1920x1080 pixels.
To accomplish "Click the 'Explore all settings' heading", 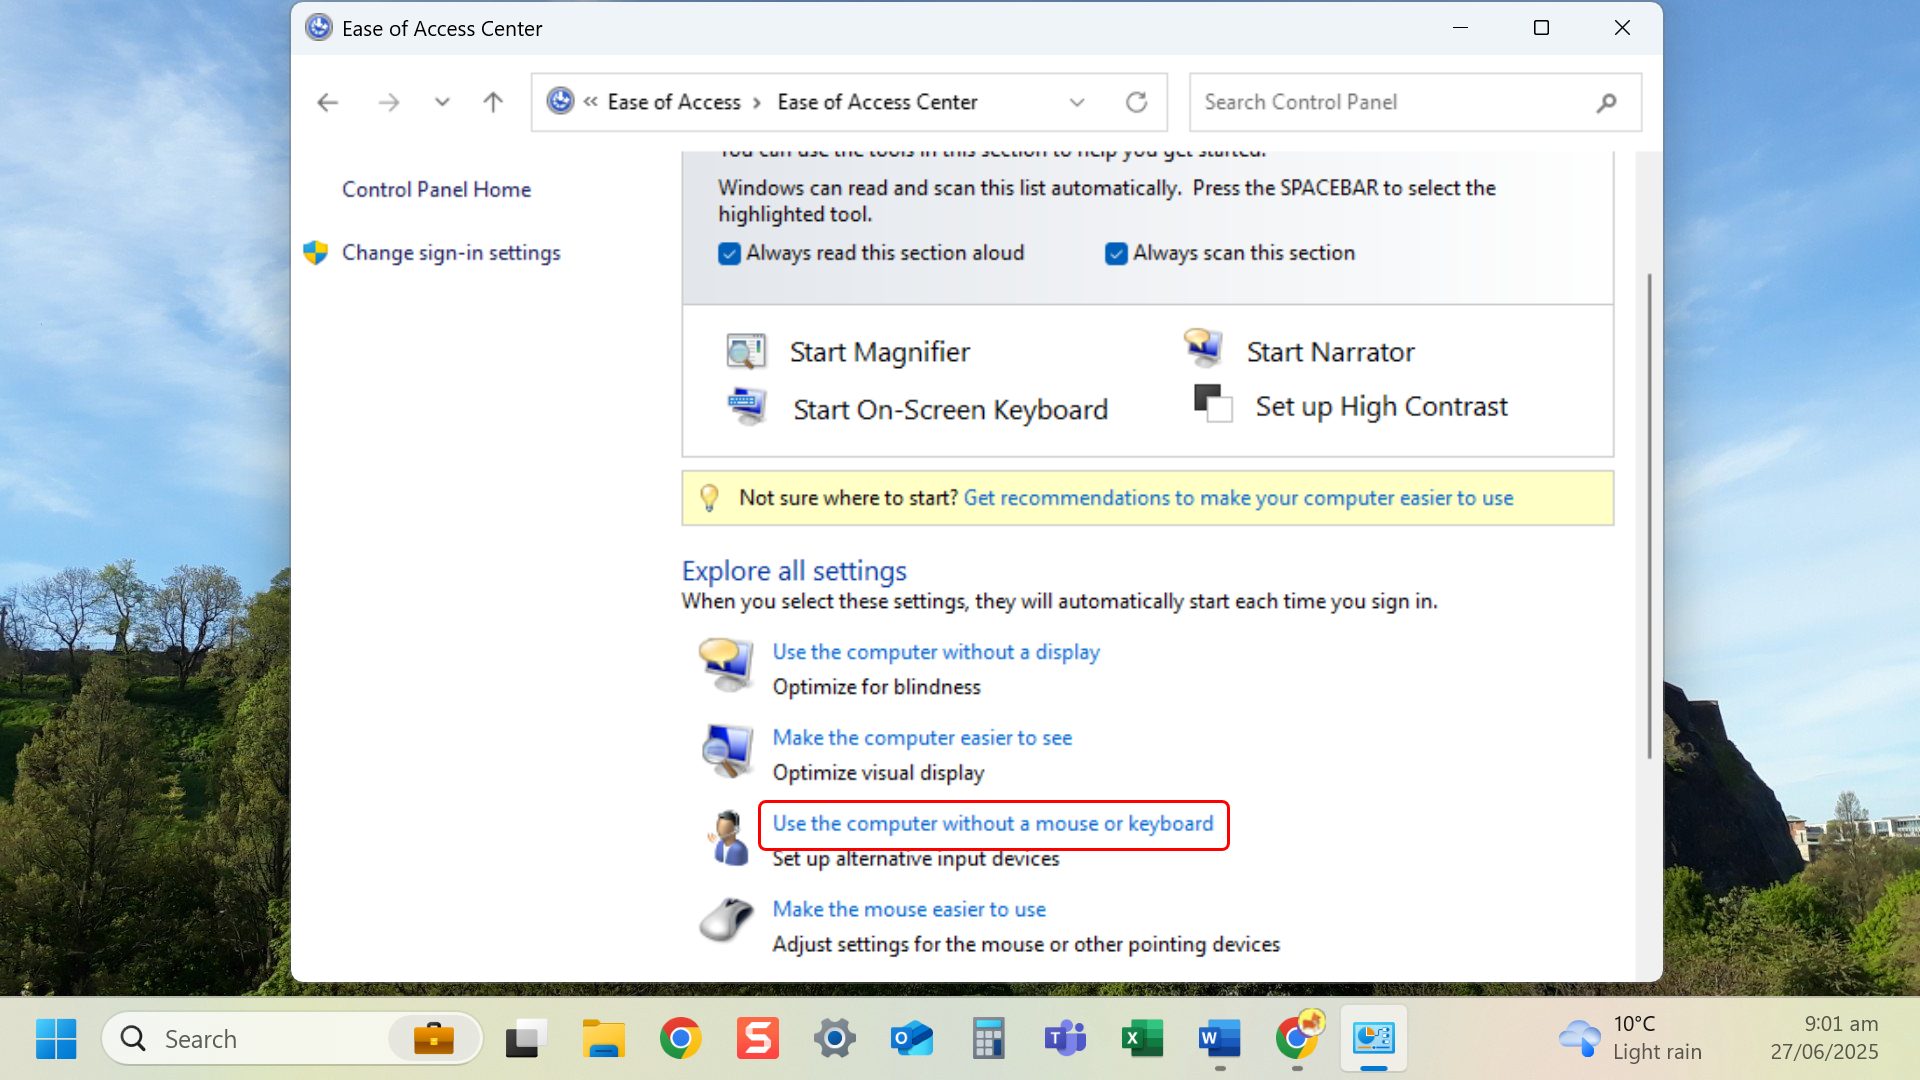I will [794, 571].
